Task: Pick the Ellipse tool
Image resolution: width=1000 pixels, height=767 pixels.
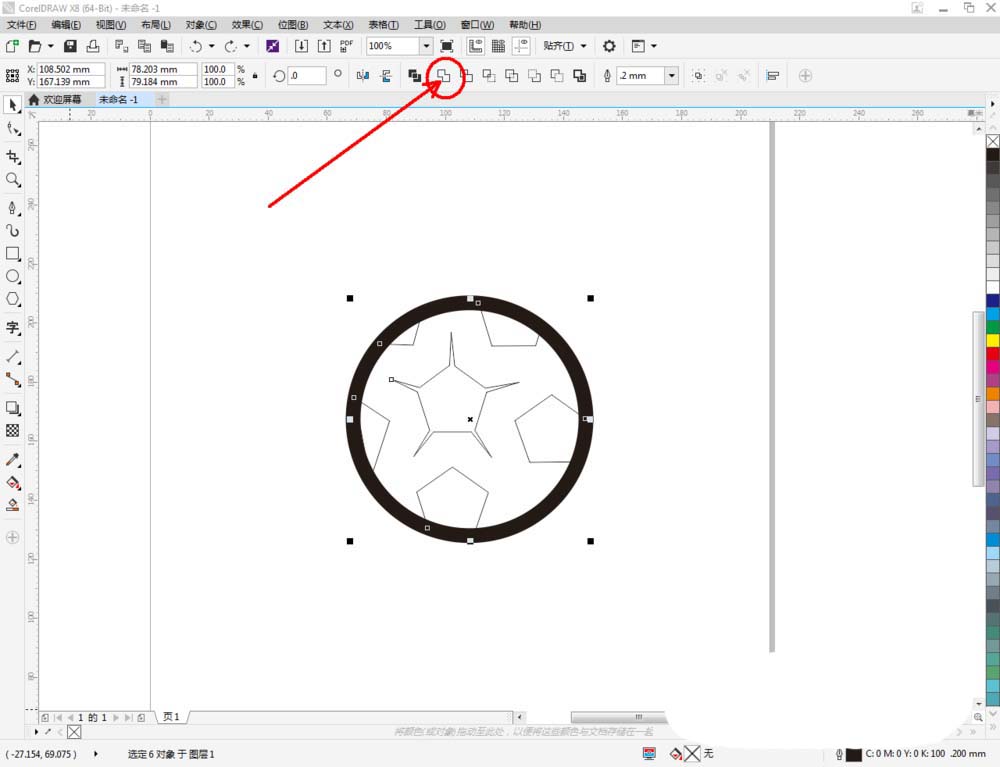Action: click(12, 276)
